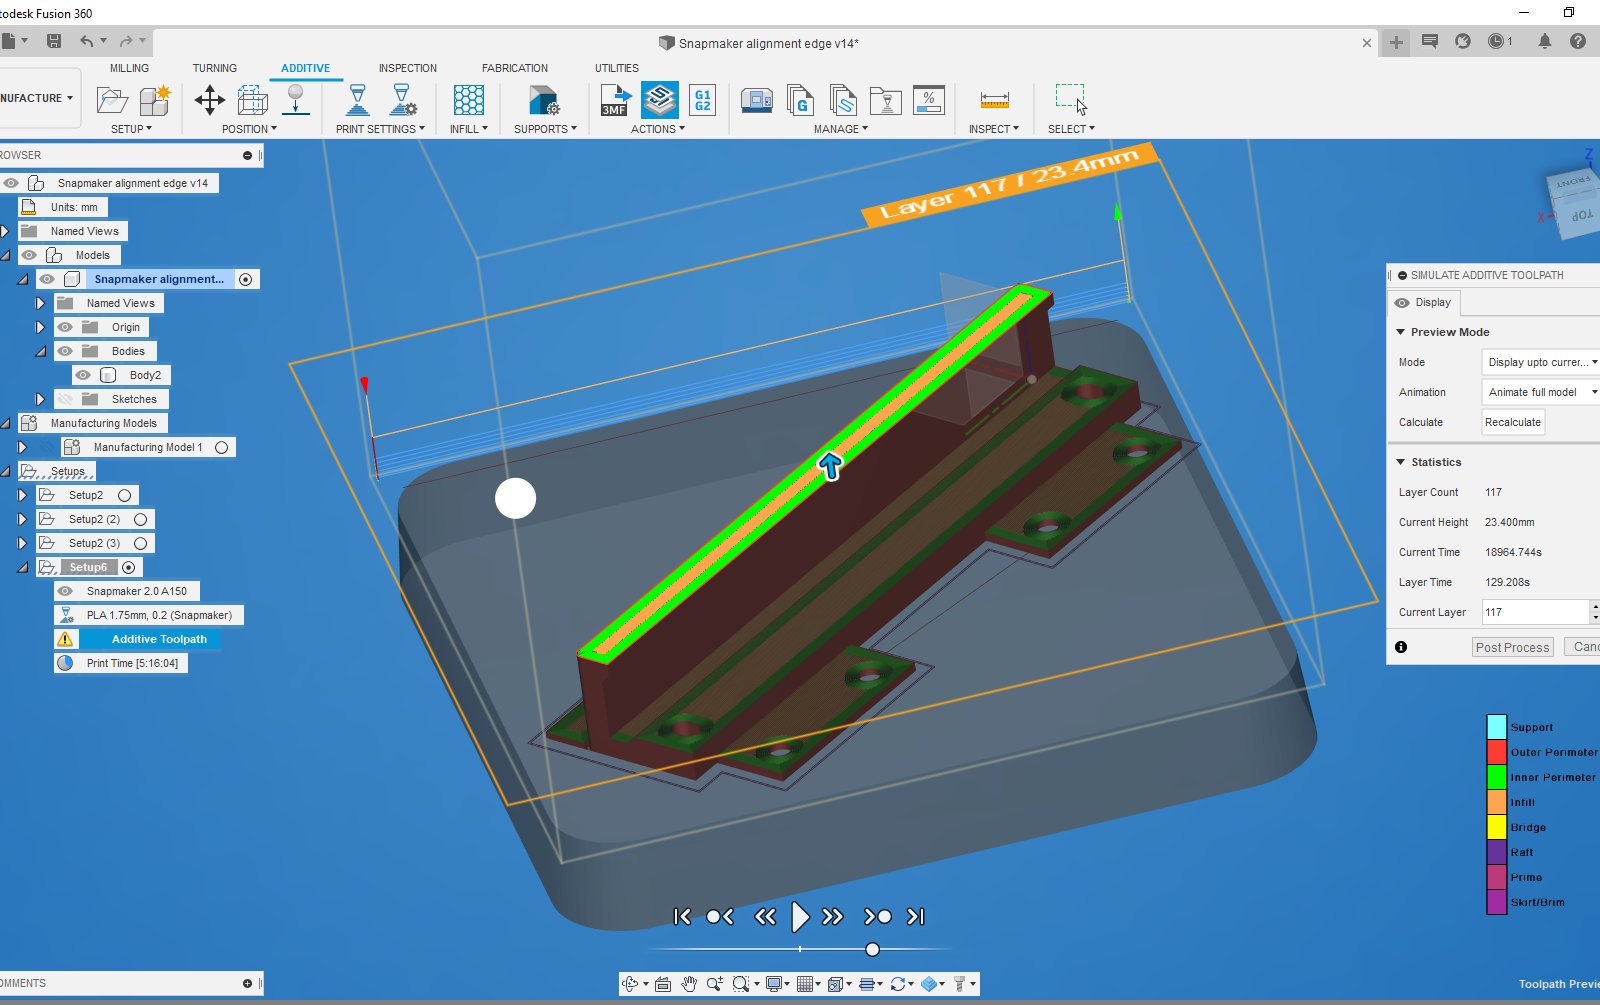Click the Supports generation icon
The width and height of the screenshot is (1600, 1005).
(543, 100)
